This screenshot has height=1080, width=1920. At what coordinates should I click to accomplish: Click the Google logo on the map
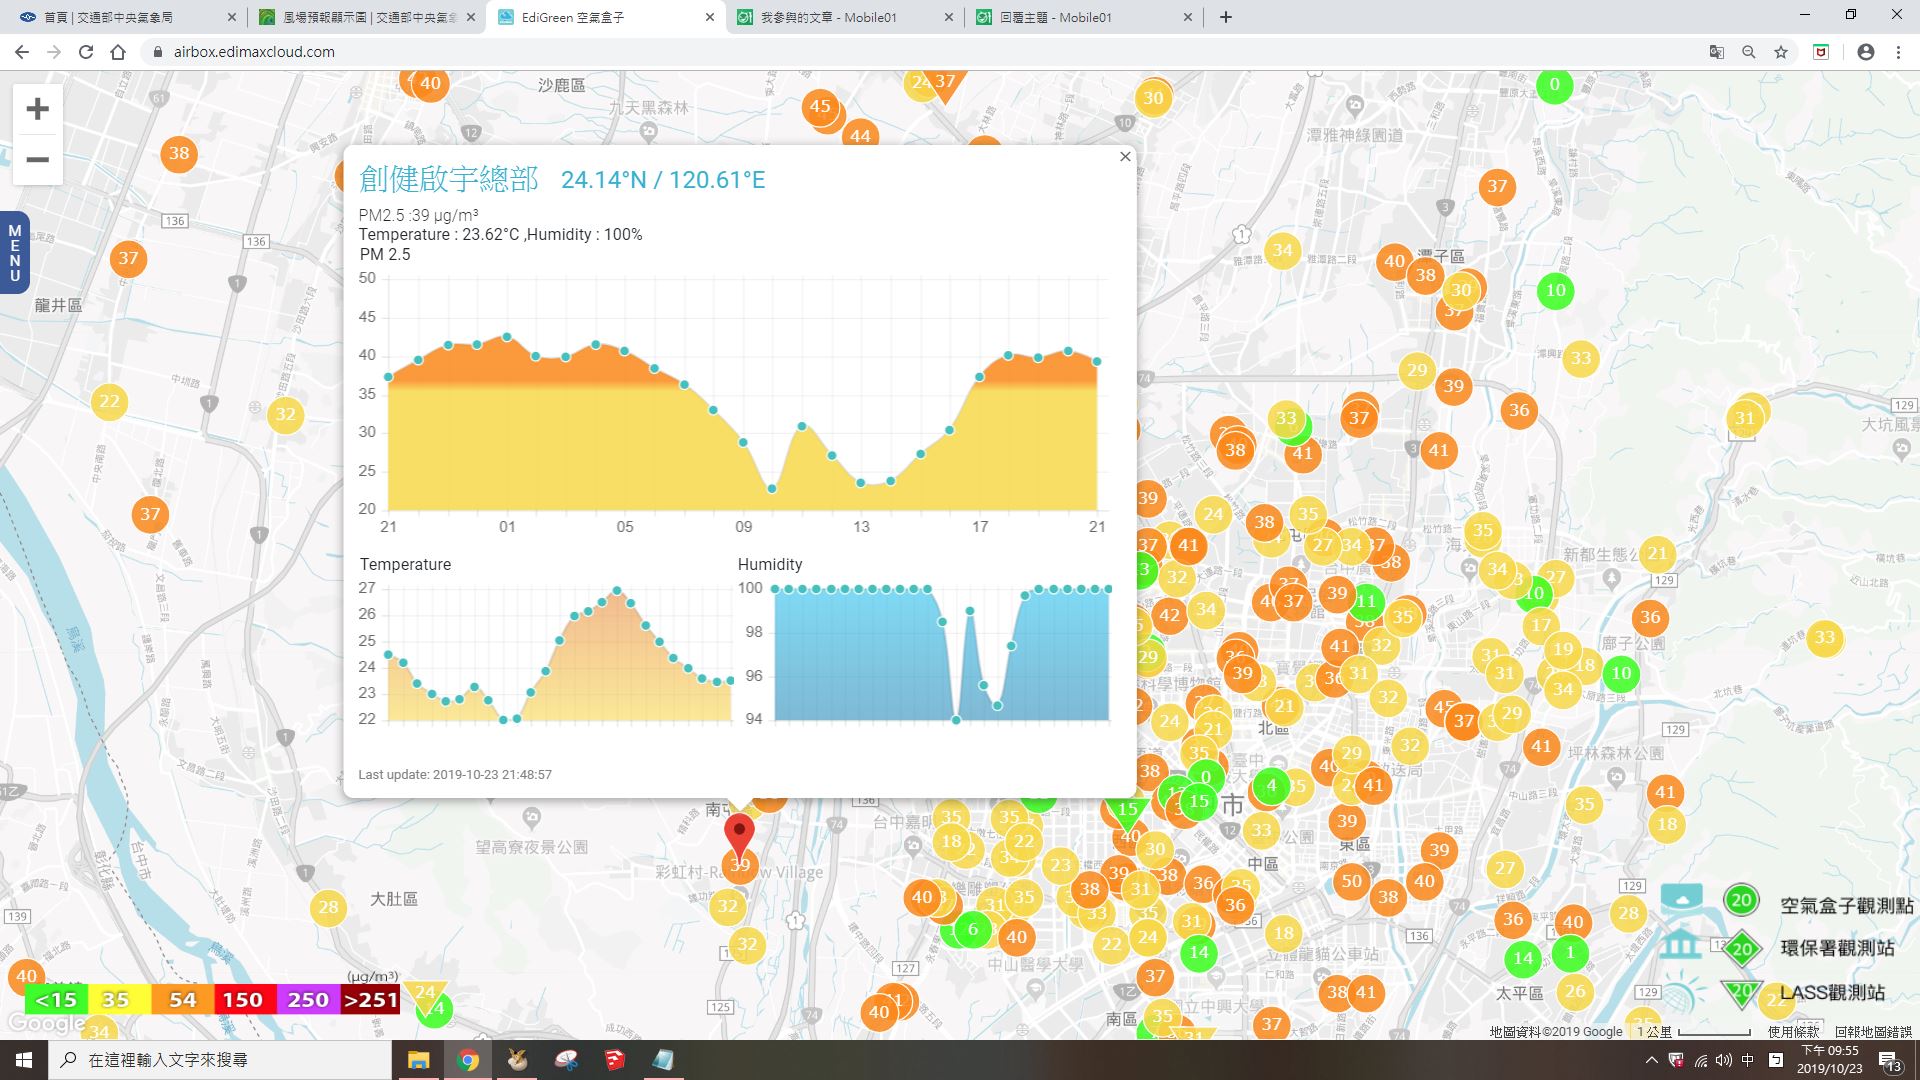click(x=47, y=1024)
